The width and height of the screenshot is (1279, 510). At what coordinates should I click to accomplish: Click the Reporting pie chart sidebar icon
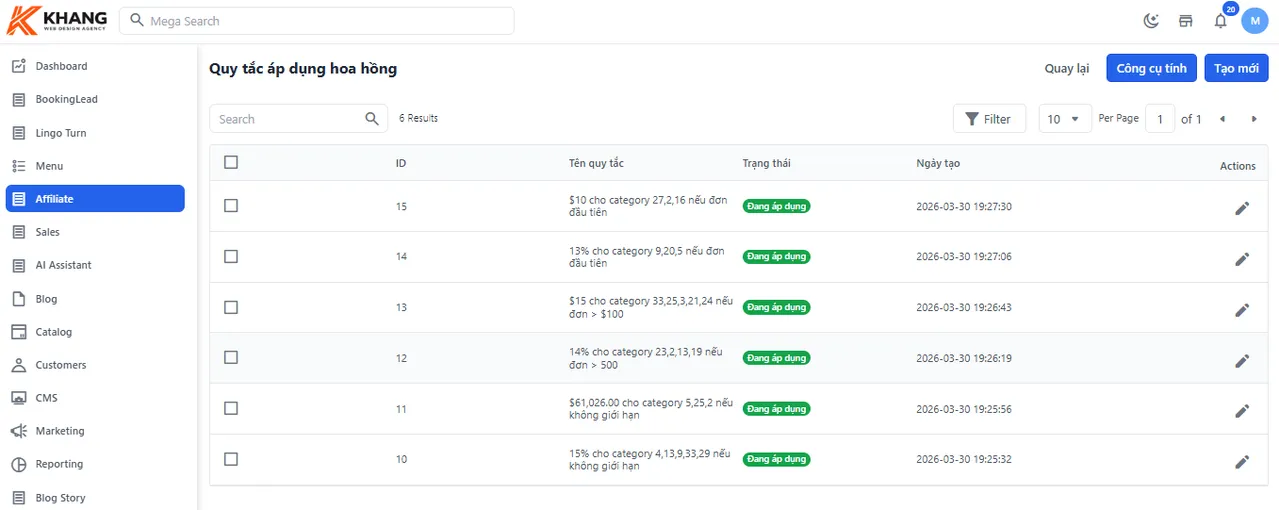point(18,464)
